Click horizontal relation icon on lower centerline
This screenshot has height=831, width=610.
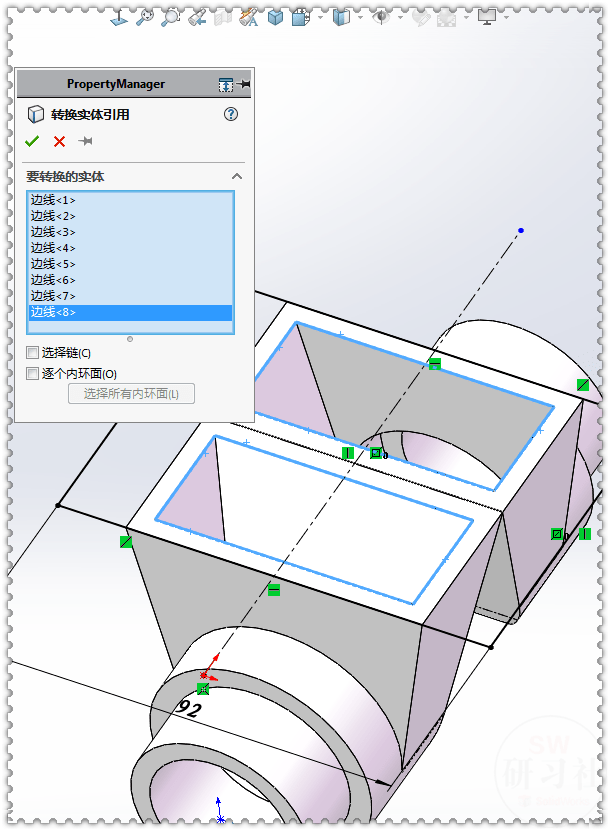tap(273, 590)
